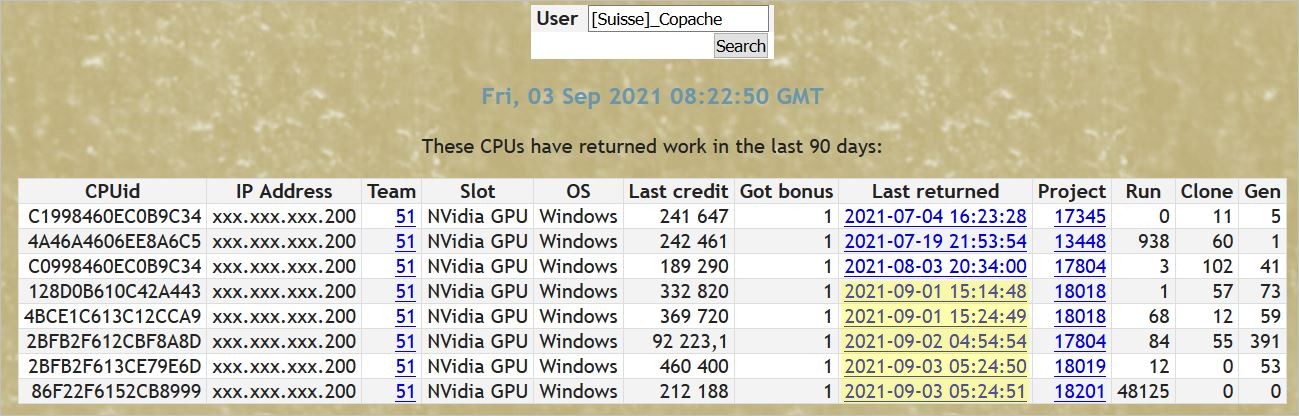1299x416 pixels.
Task: Open project 17804 for CPU 2BFB2F612CBF8A8D
Action: click(1080, 341)
